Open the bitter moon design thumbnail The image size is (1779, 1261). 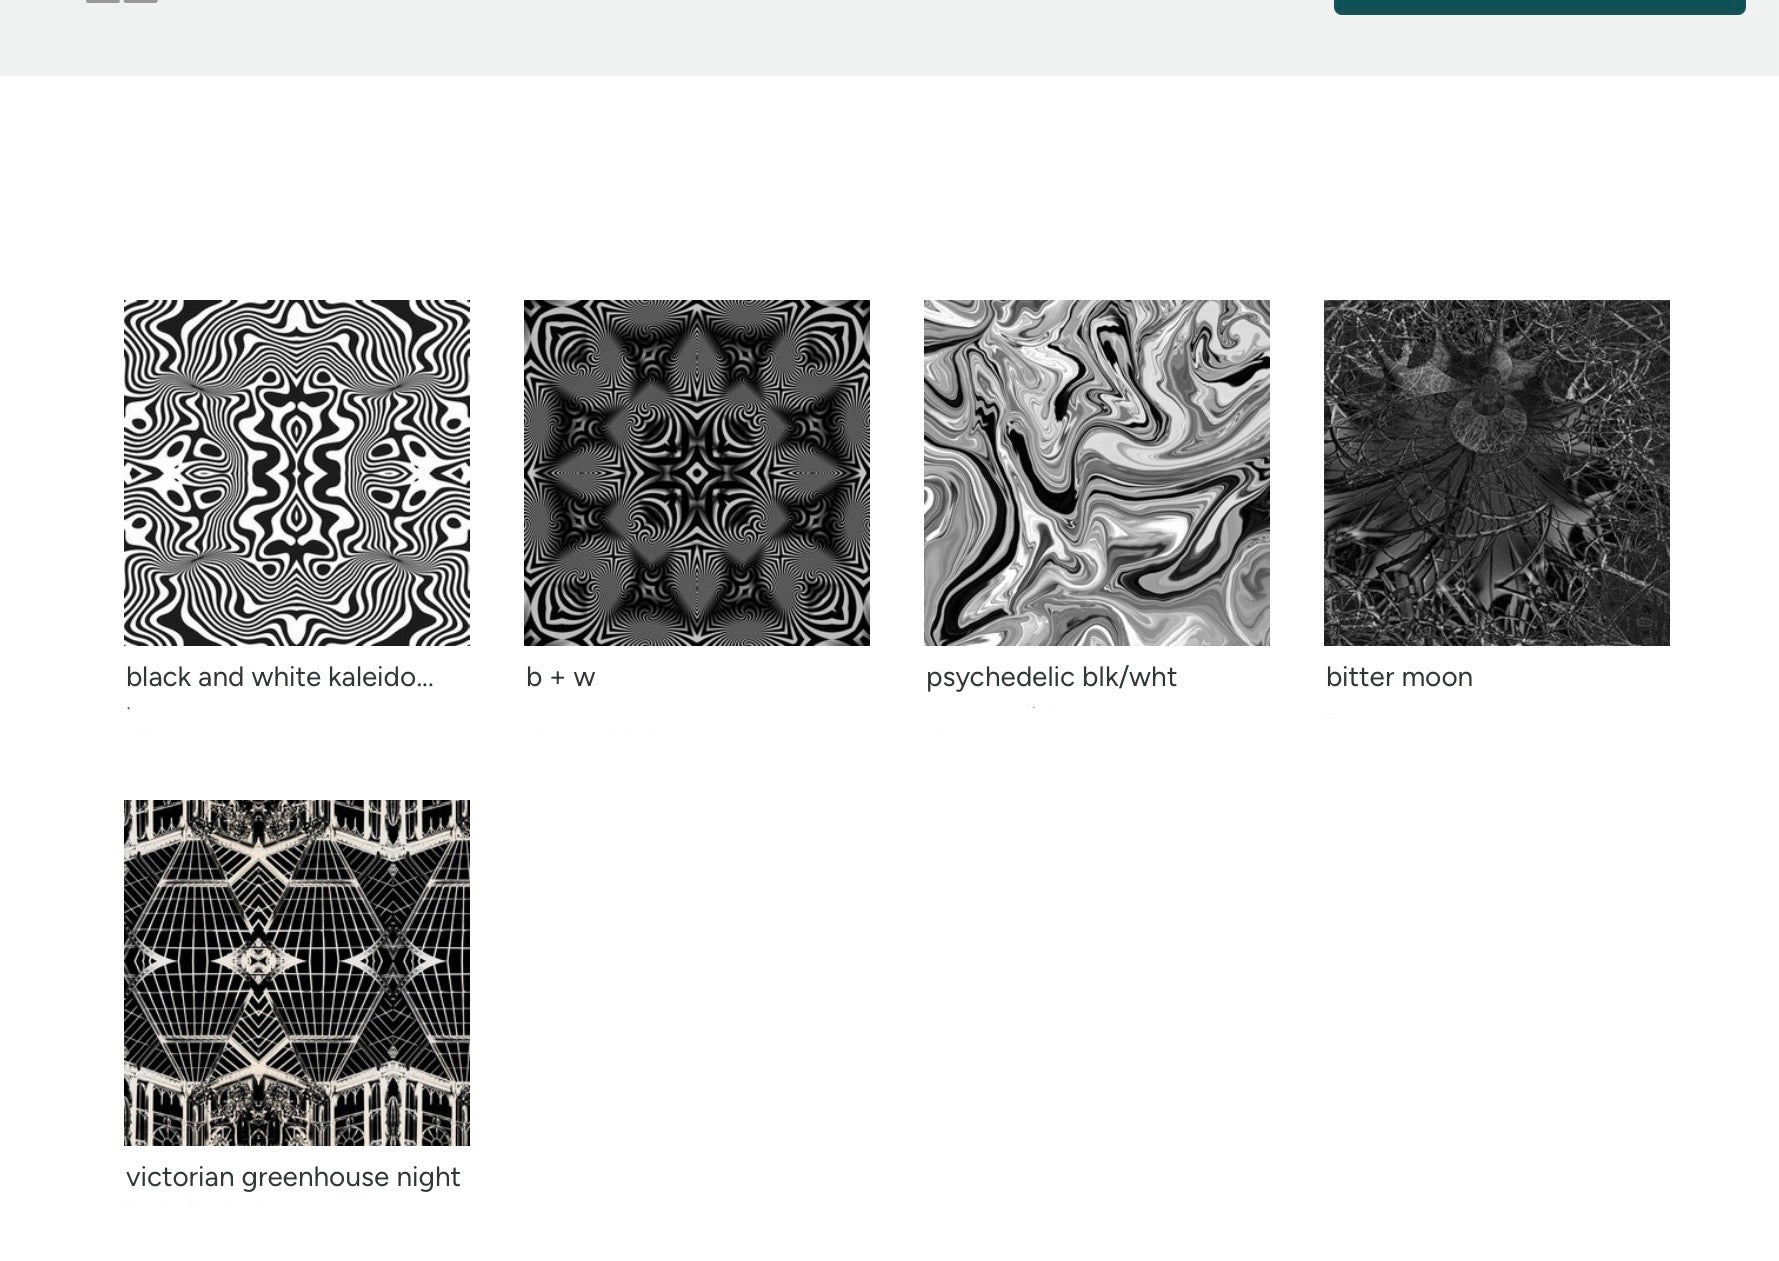[x=1497, y=473]
